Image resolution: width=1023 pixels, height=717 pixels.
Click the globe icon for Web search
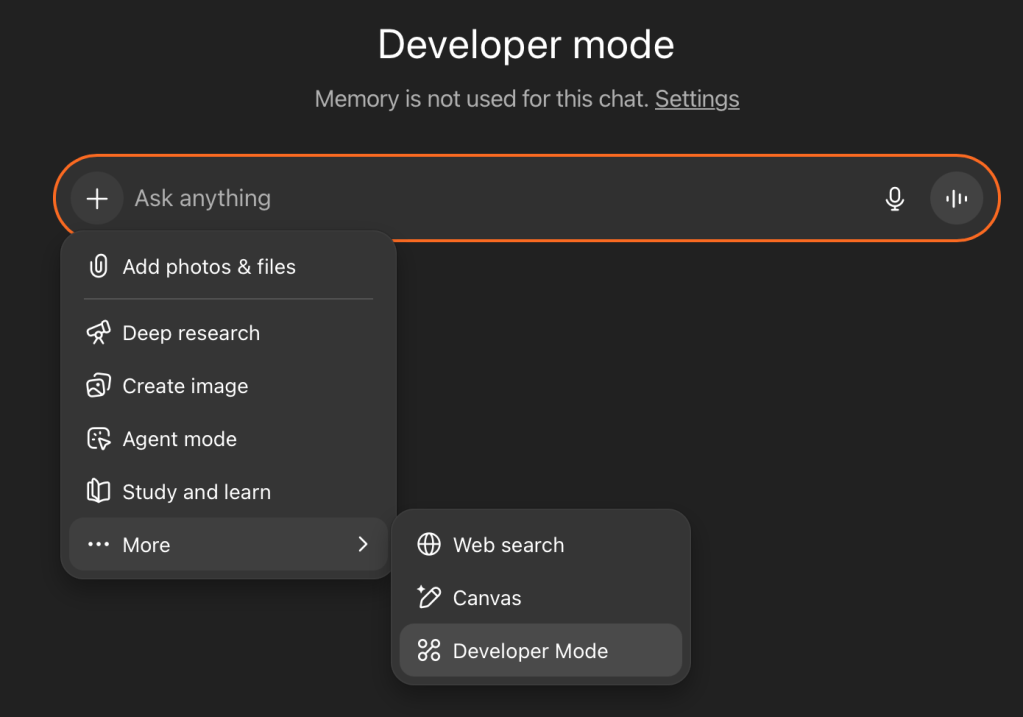coord(429,545)
